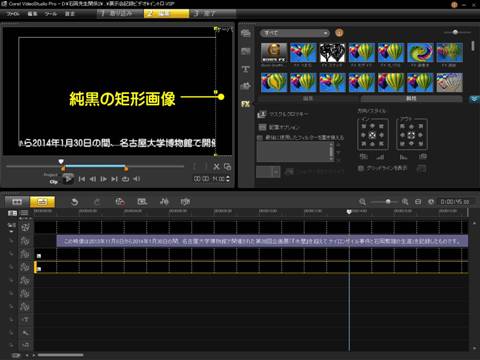The width and height of the screenshot is (480, 360).
Task: Open the Media library panel
Action: point(246,33)
